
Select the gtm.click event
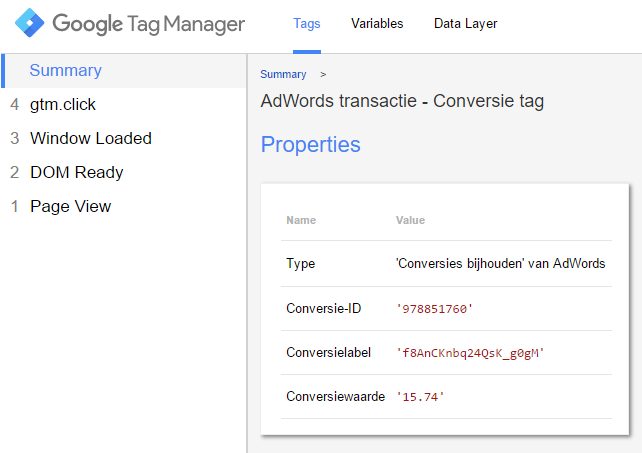pyautogui.click(x=63, y=105)
